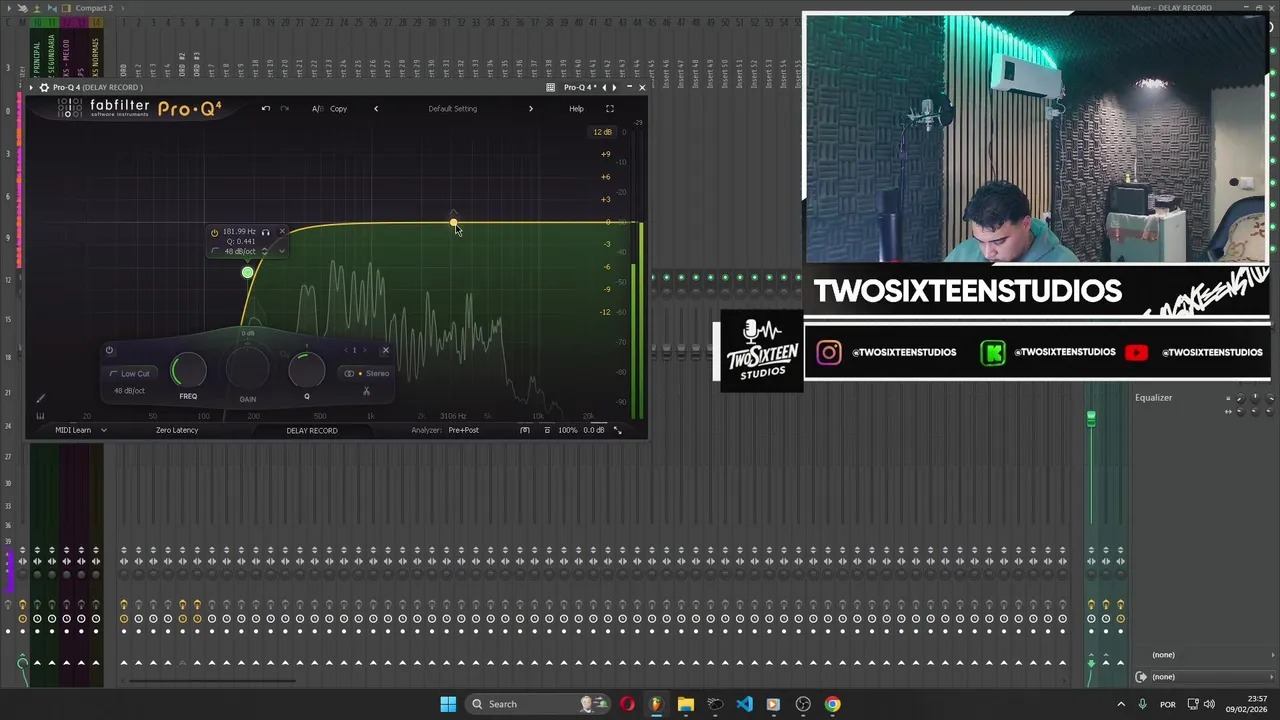Image resolution: width=1280 pixels, height=720 pixels.
Task: Open the Compact 2 mixer layout dropdown
Action: (93, 8)
